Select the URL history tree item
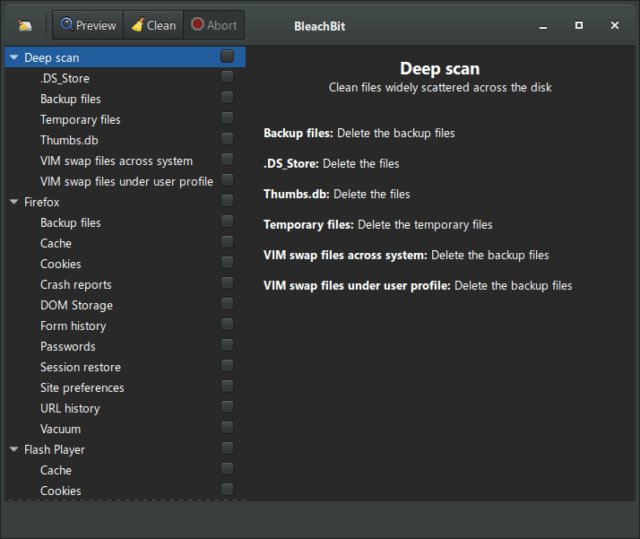The height and width of the screenshot is (539, 640). click(125, 408)
